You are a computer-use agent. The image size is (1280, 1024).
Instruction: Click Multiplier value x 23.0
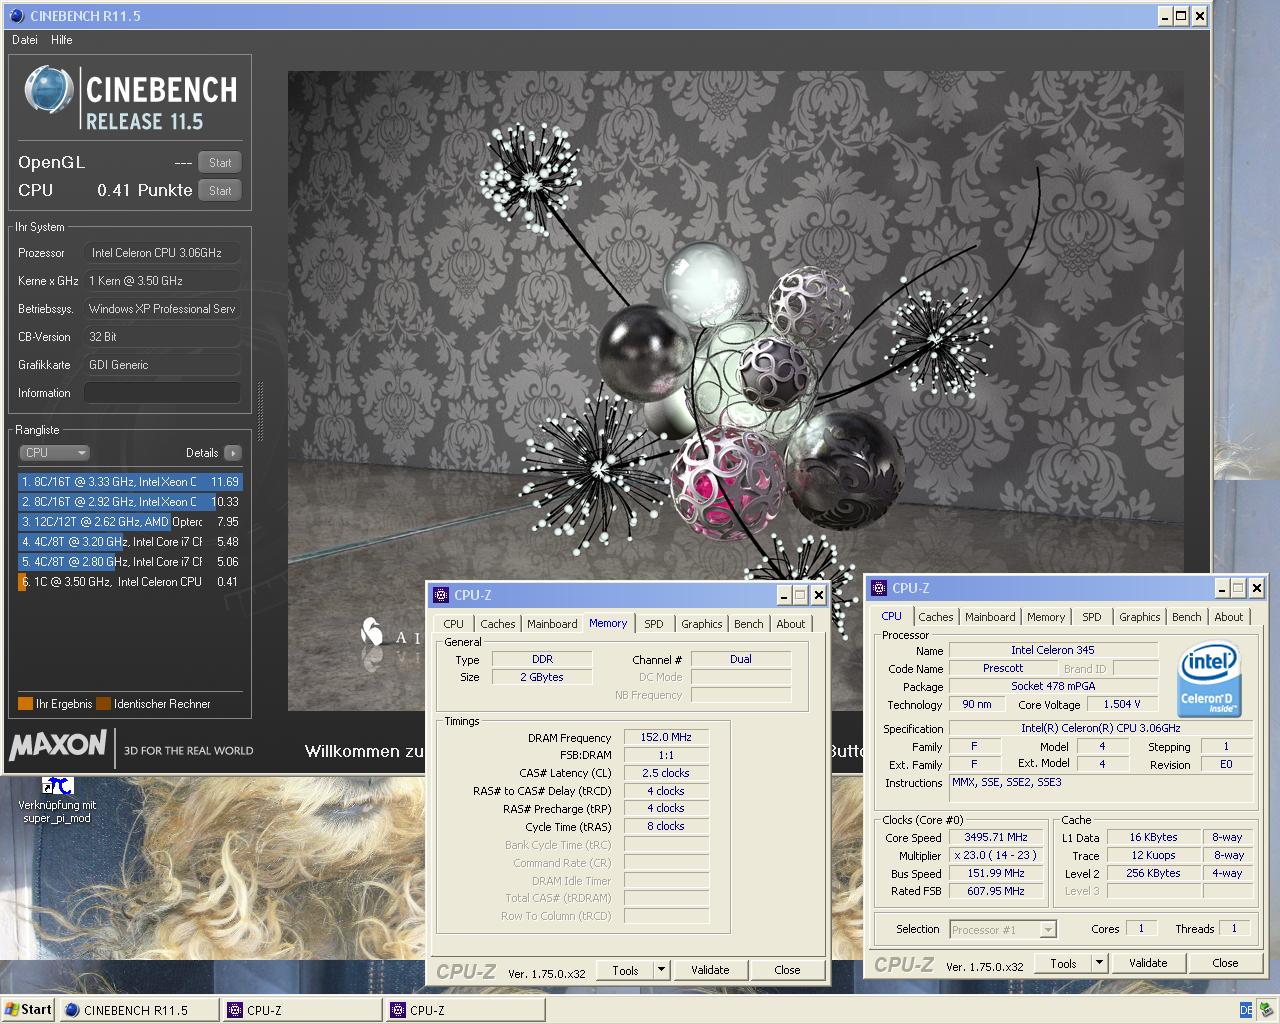point(995,855)
